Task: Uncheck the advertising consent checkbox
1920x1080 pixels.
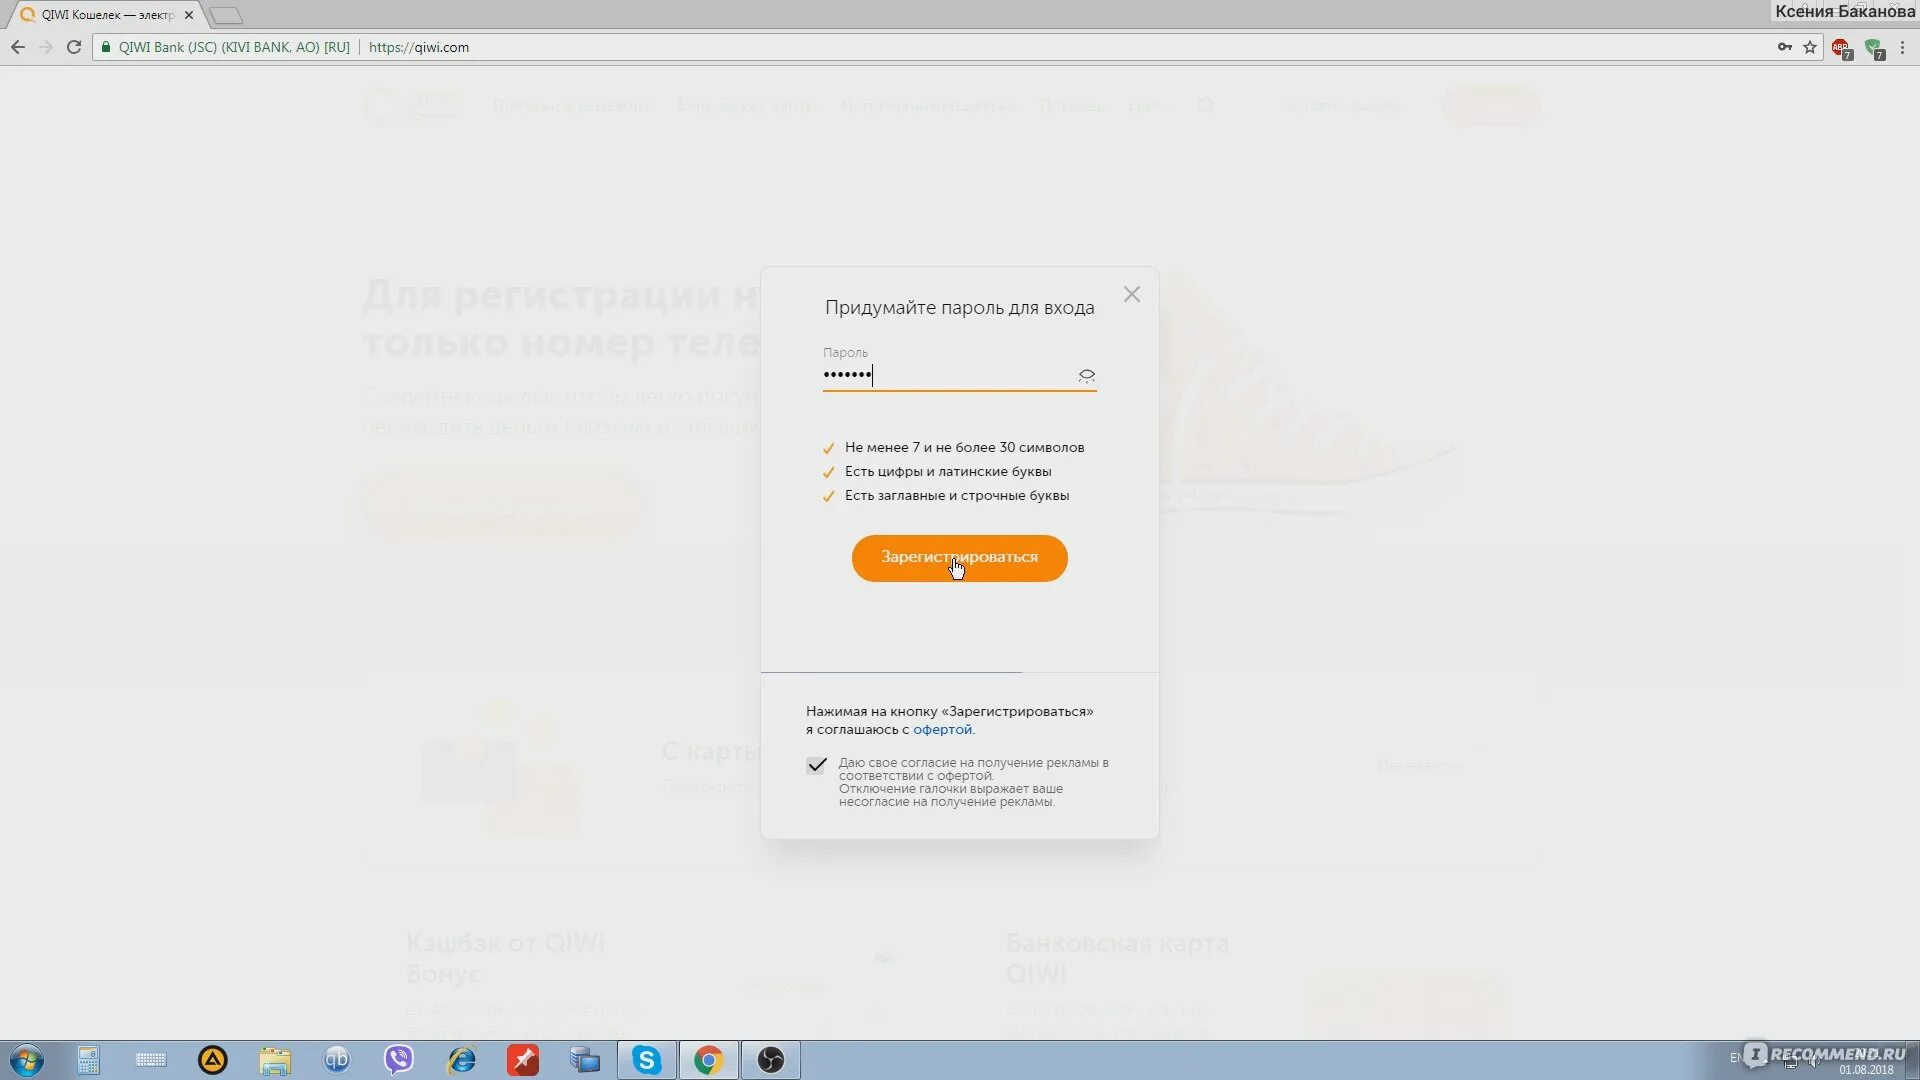Action: pyautogui.click(x=817, y=765)
